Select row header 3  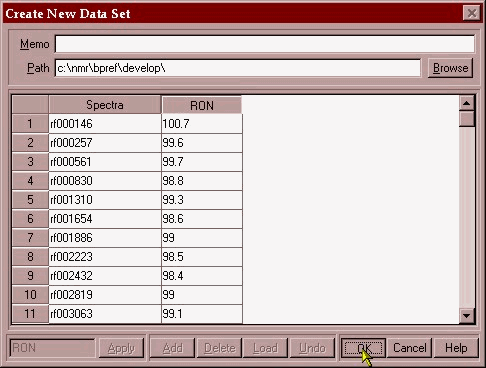(x=30, y=162)
